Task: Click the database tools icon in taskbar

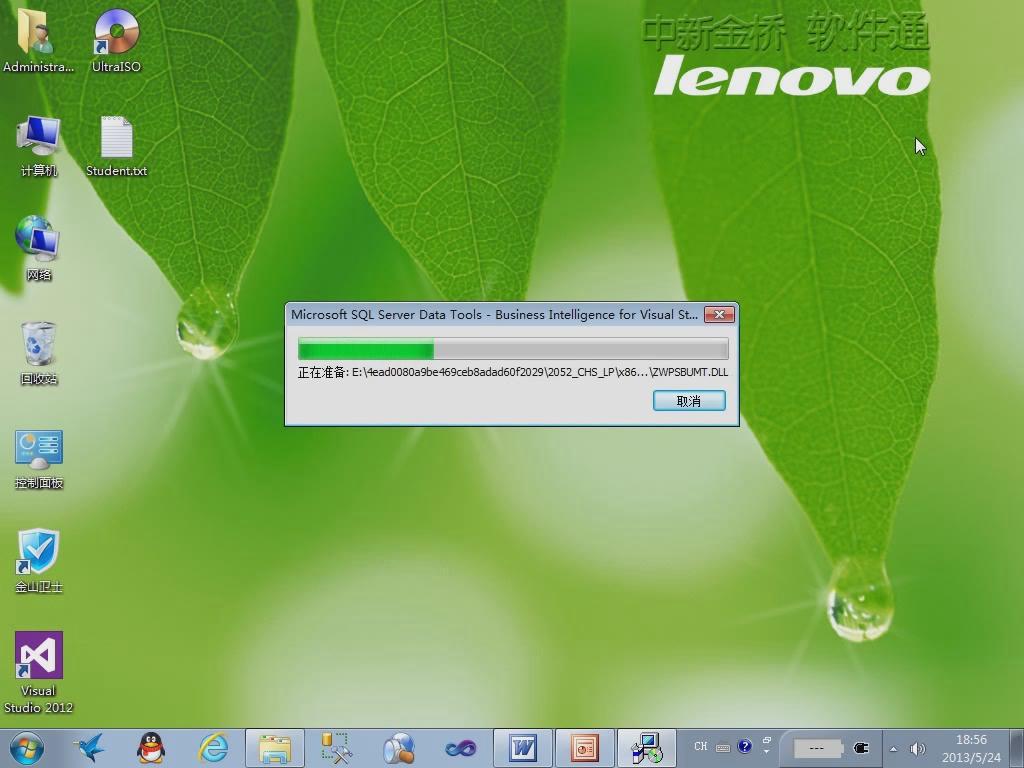Action: pos(336,748)
